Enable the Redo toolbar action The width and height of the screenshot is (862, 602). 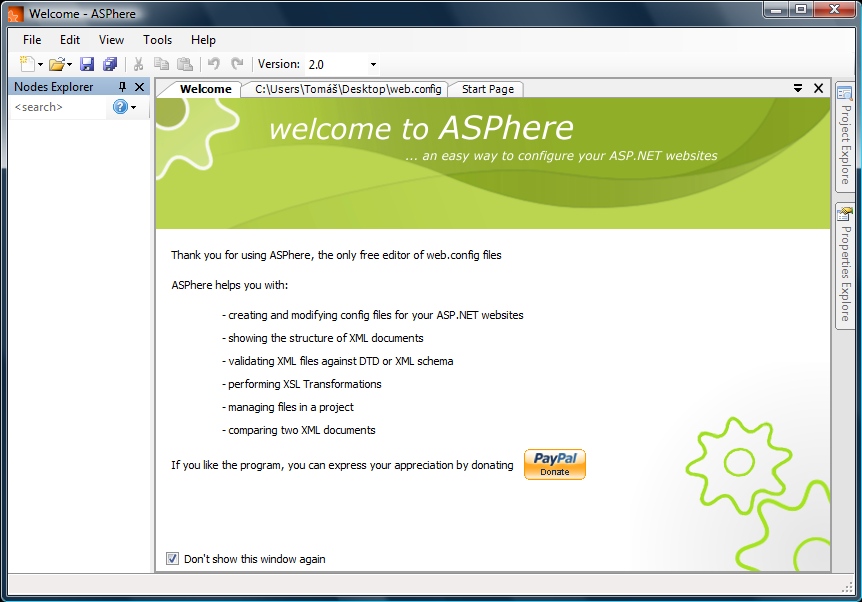coord(237,63)
